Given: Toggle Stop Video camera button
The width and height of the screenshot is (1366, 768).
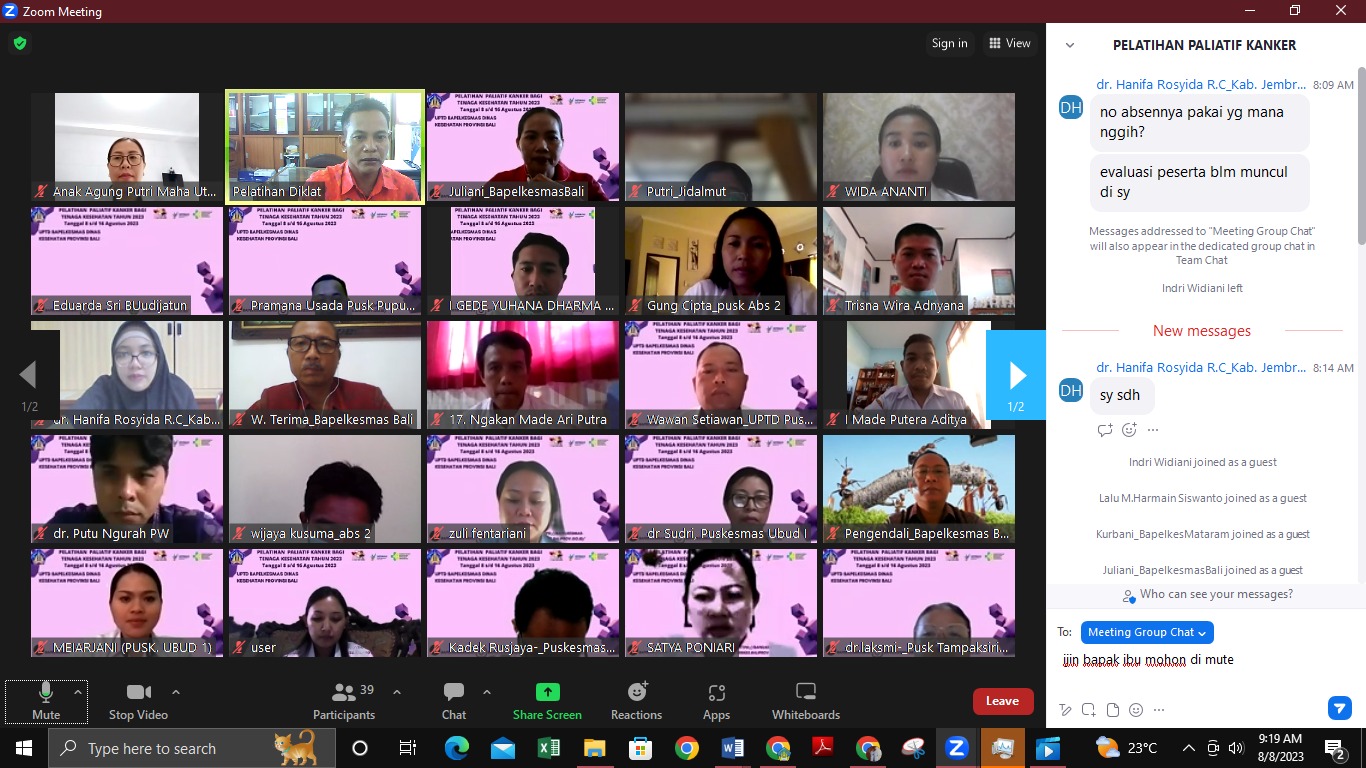Looking at the screenshot, I should pyautogui.click(x=138, y=699).
